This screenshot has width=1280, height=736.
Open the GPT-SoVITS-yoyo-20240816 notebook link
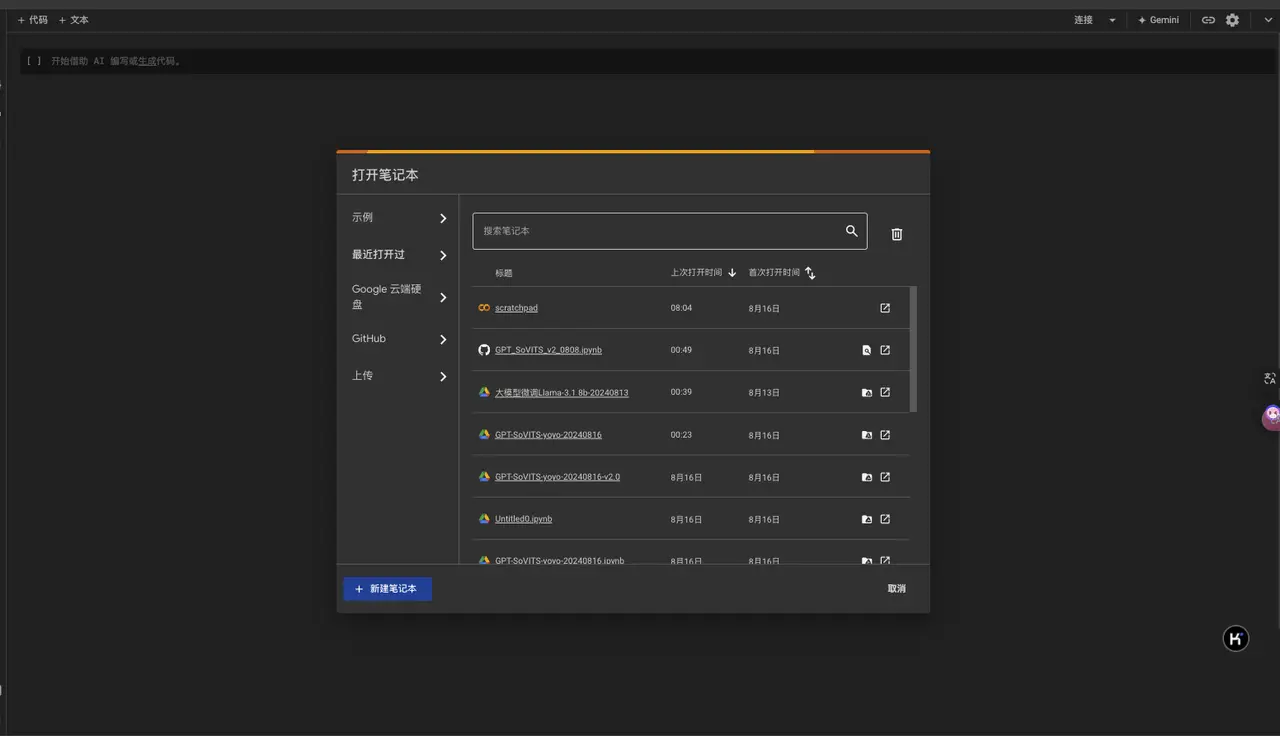coord(548,435)
